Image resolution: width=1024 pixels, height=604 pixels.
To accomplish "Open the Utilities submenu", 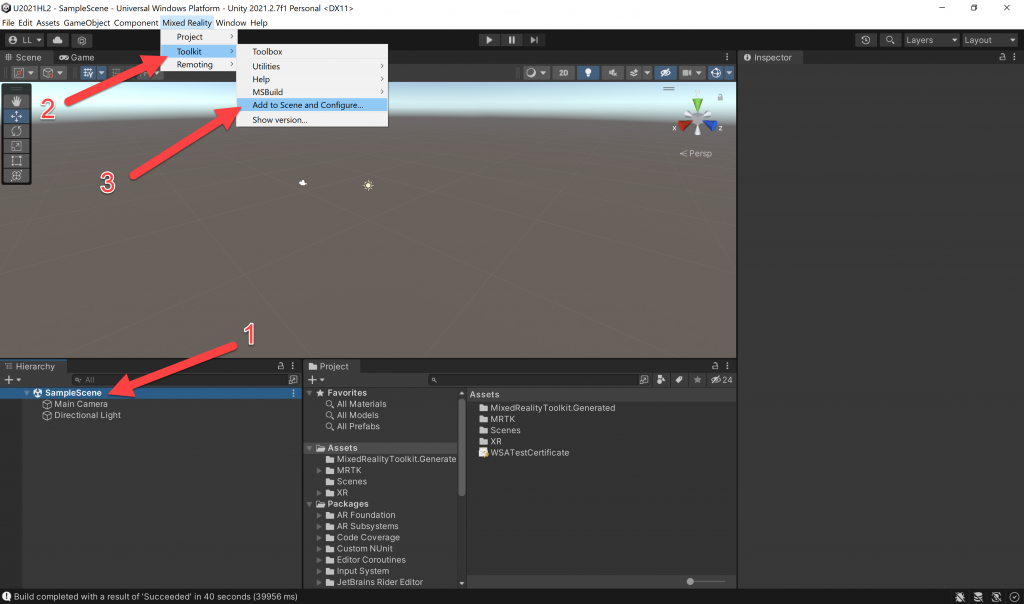I will (x=312, y=66).
